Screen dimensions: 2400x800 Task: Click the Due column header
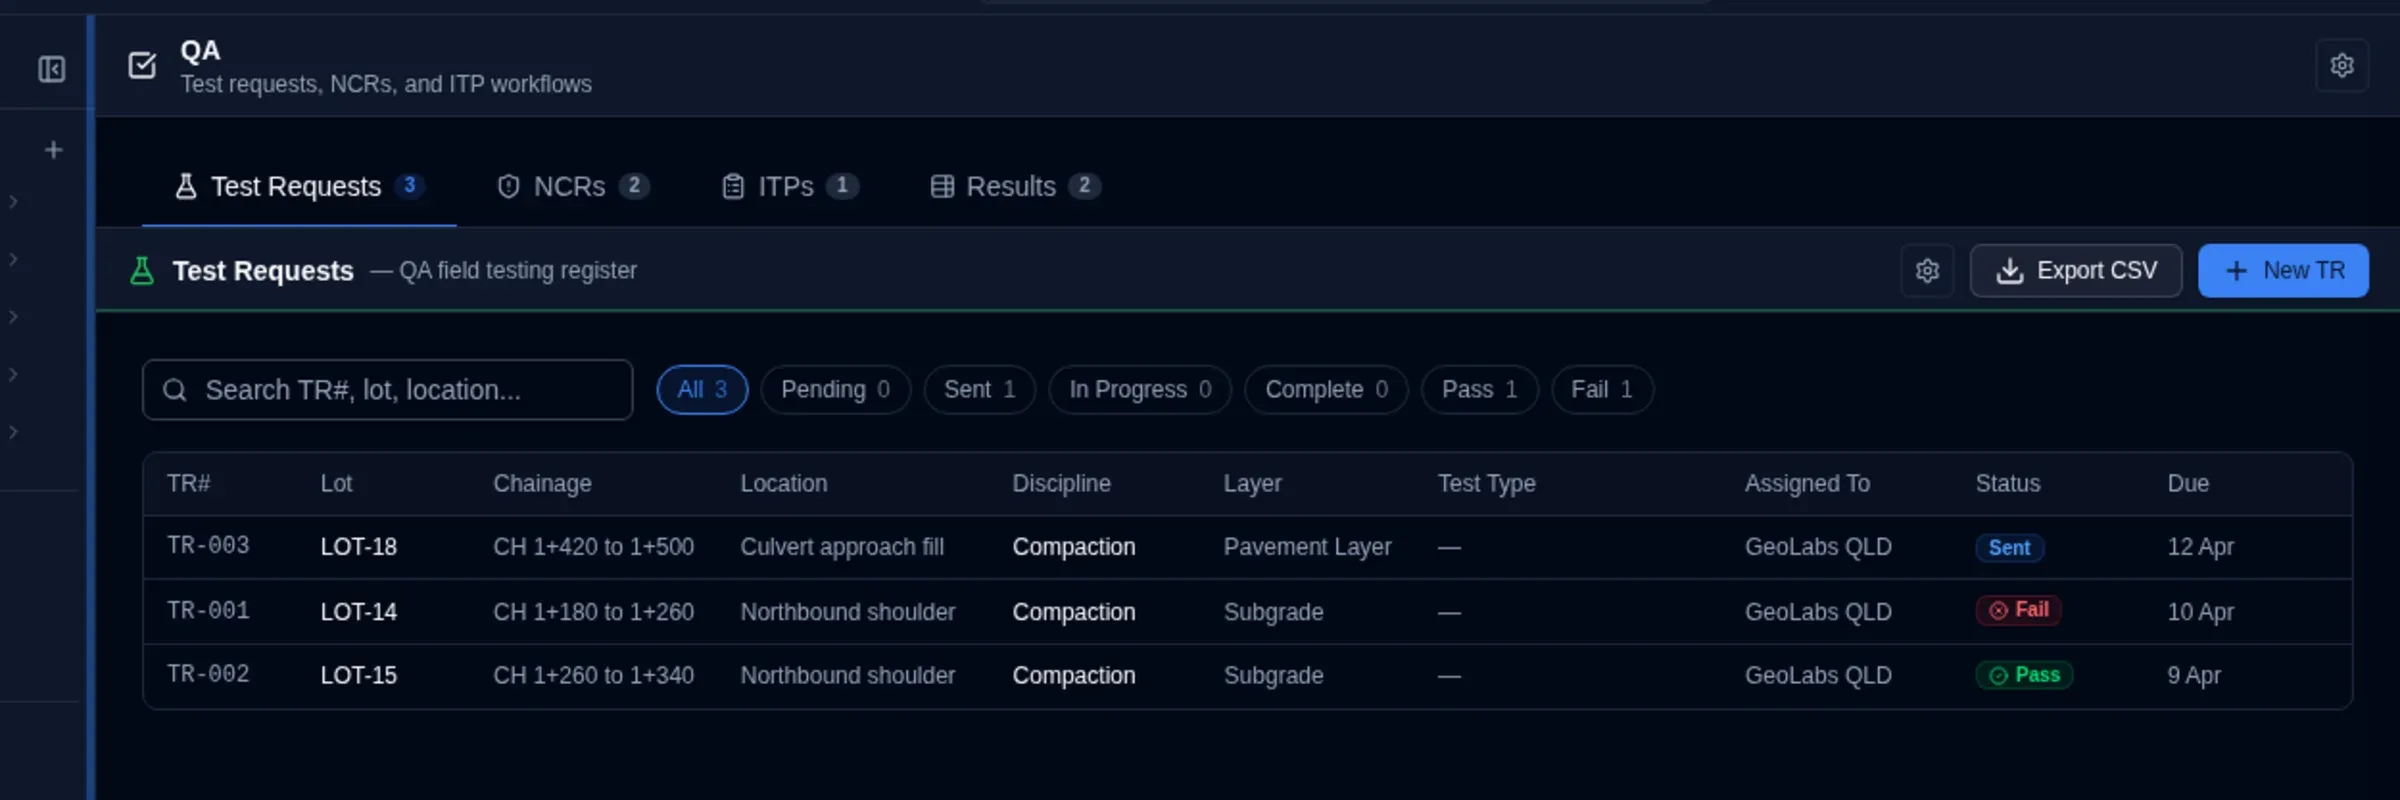point(2188,484)
